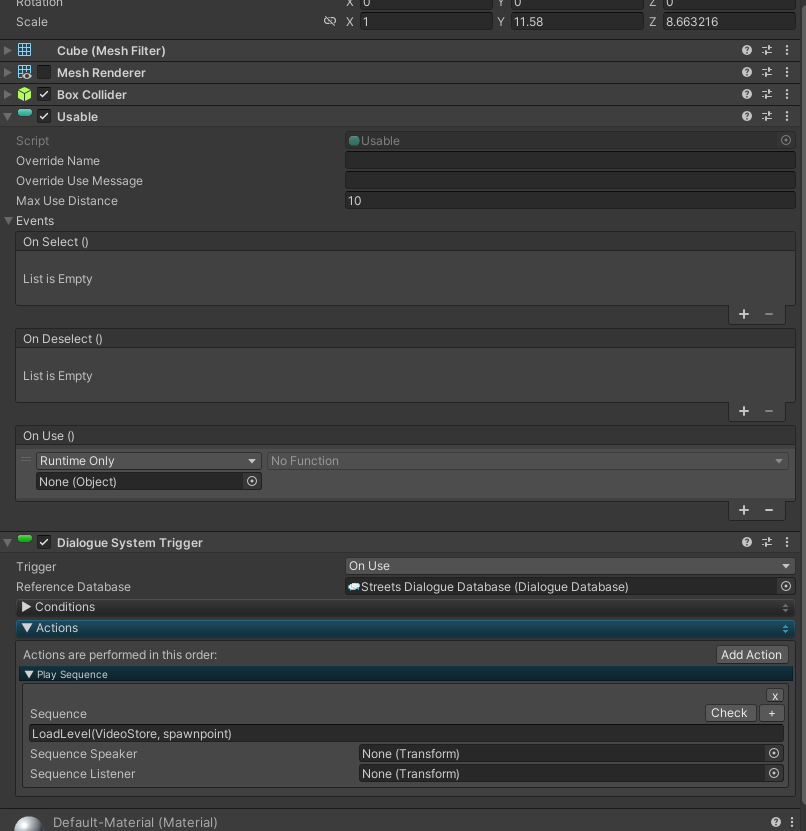Screen dimensions: 806x831
Task: Collapse the Play Sequence foldout
Action: pyautogui.click(x=29, y=675)
